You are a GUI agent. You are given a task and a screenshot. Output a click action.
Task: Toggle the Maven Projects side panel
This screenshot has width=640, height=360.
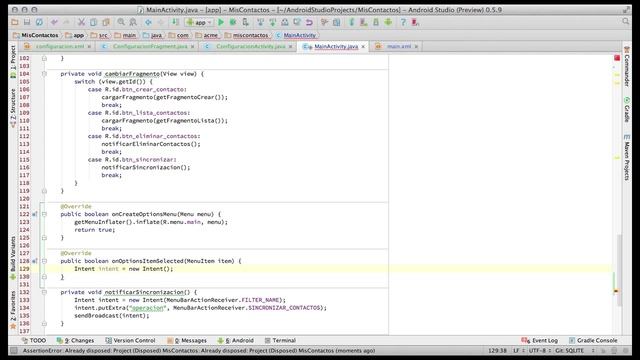(627, 157)
